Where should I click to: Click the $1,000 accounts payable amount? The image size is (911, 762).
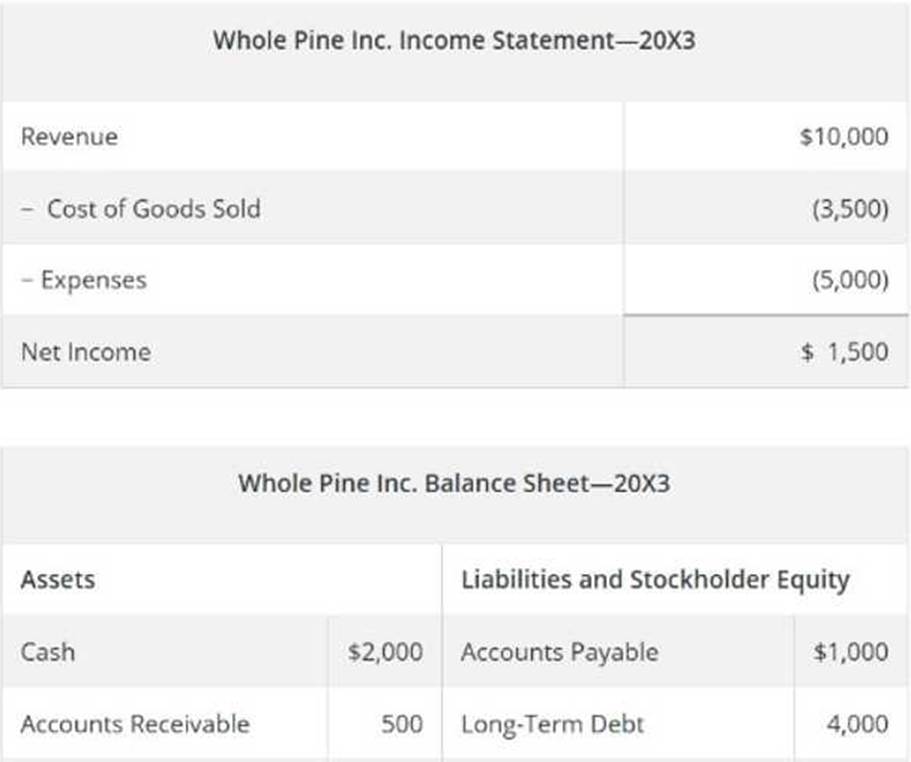(850, 652)
